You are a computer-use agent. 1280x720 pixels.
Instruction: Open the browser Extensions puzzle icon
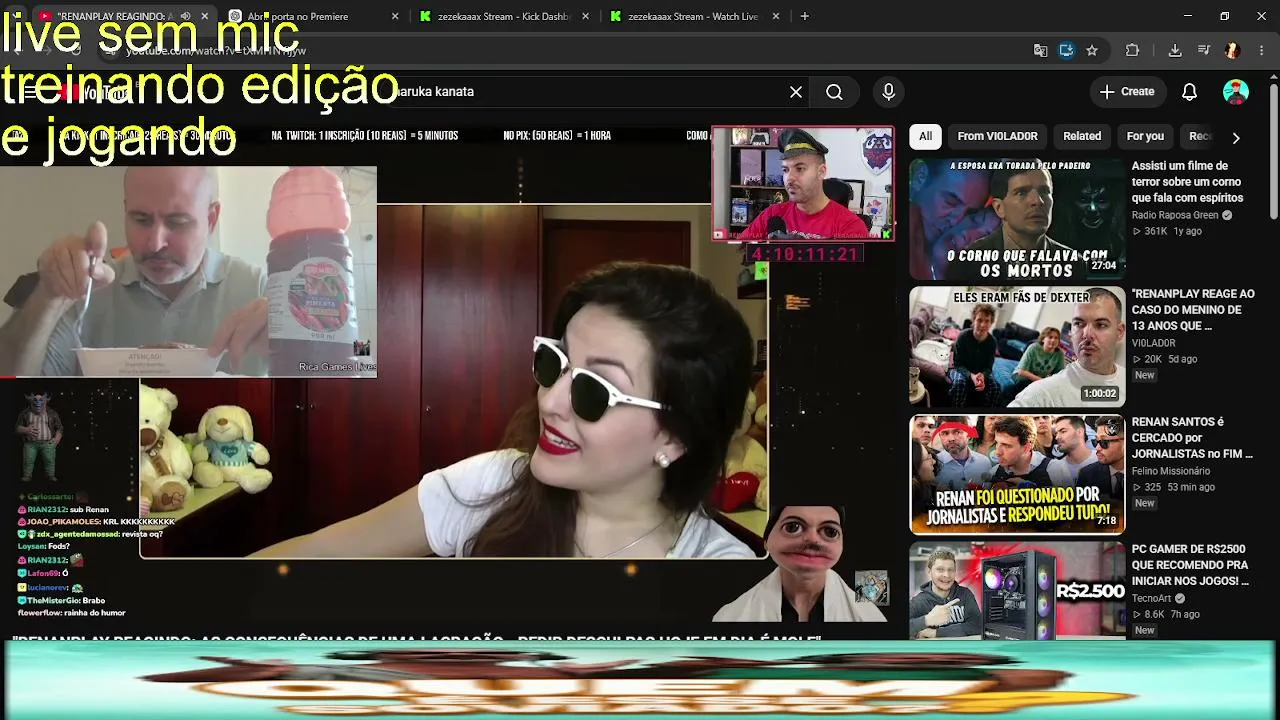[1132, 50]
